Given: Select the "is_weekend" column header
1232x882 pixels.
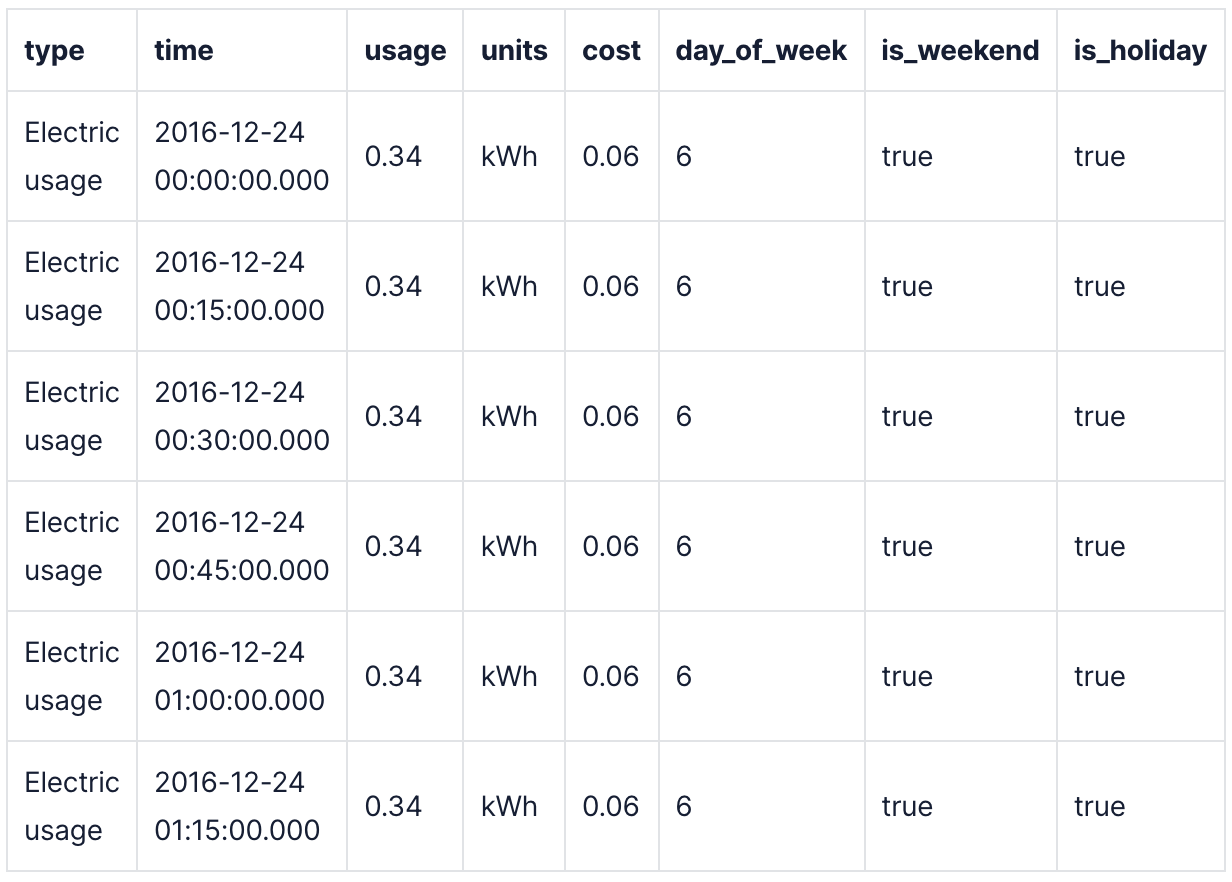Looking at the screenshot, I should pyautogui.click(x=960, y=51).
